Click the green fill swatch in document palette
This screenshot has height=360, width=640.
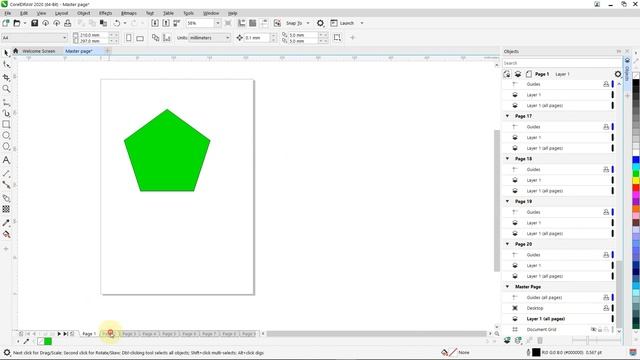point(48,341)
